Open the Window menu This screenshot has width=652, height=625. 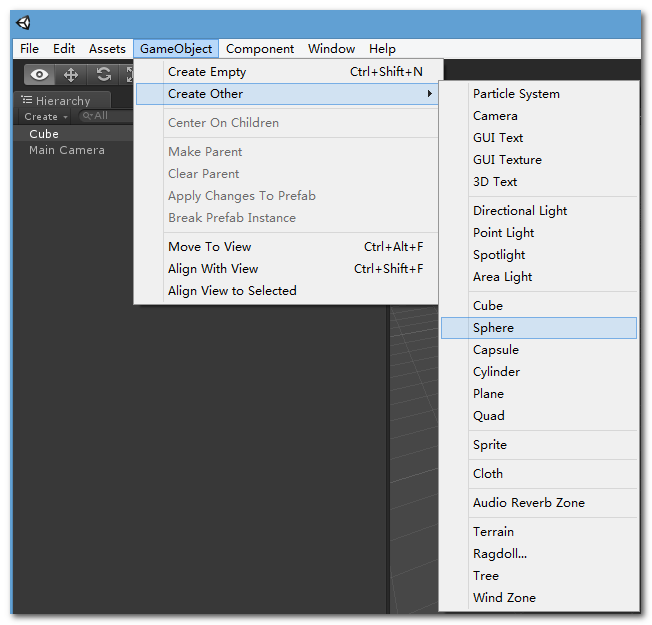[x=331, y=49]
